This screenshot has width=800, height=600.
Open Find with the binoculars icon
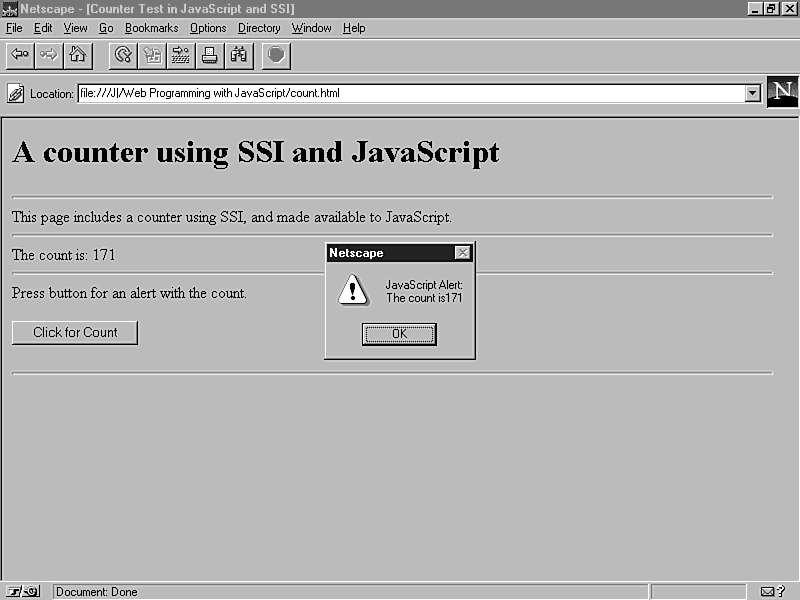(239, 55)
